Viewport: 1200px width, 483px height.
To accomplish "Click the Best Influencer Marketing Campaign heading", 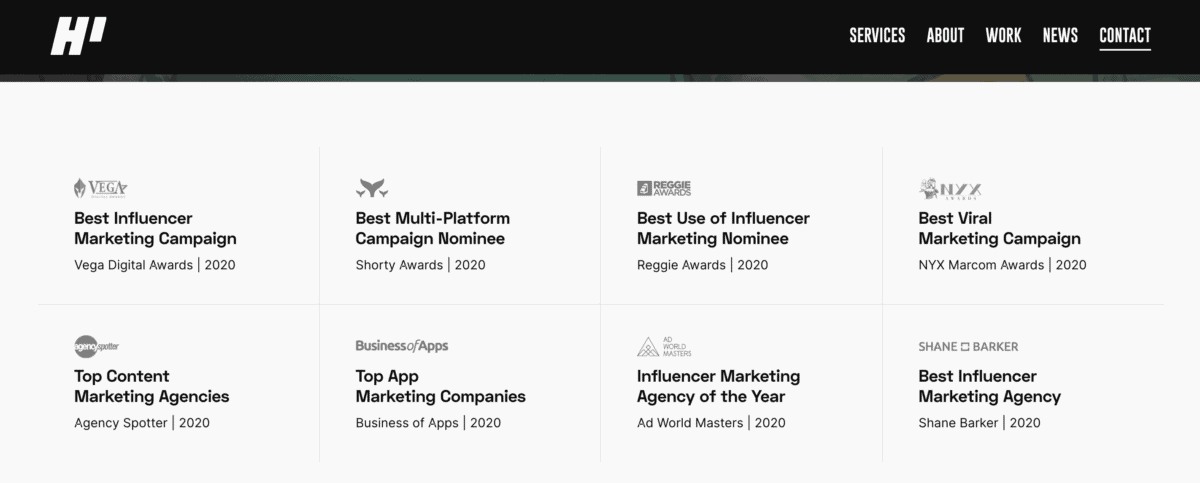I will (x=155, y=228).
